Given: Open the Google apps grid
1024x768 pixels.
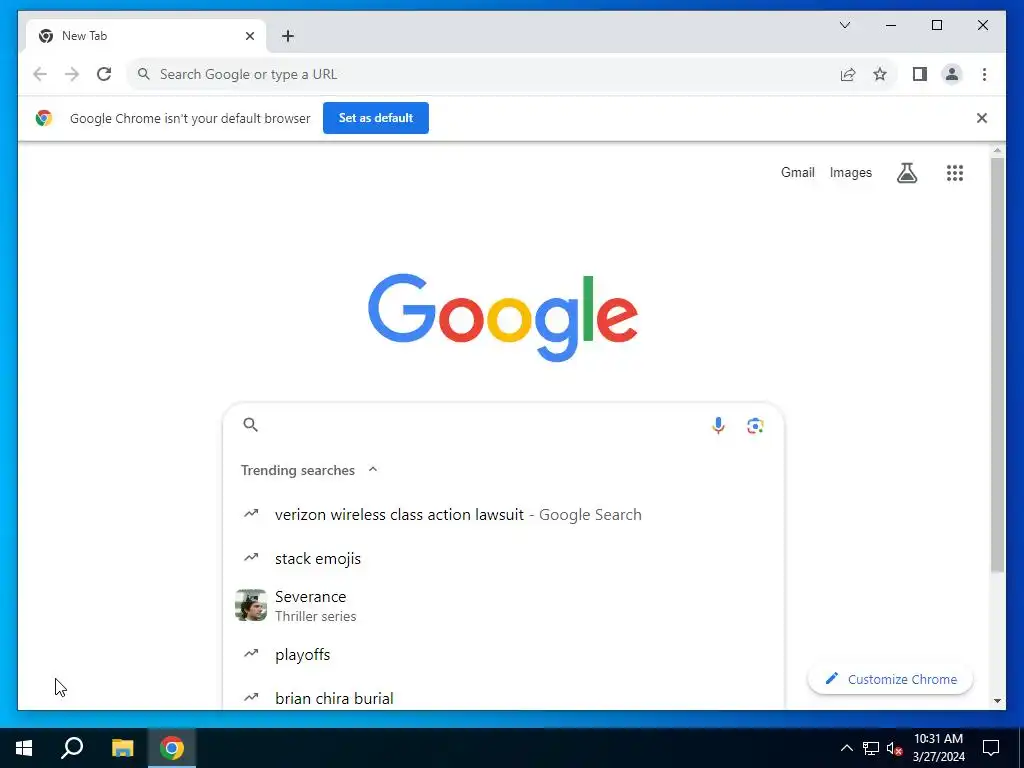Looking at the screenshot, I should (955, 172).
